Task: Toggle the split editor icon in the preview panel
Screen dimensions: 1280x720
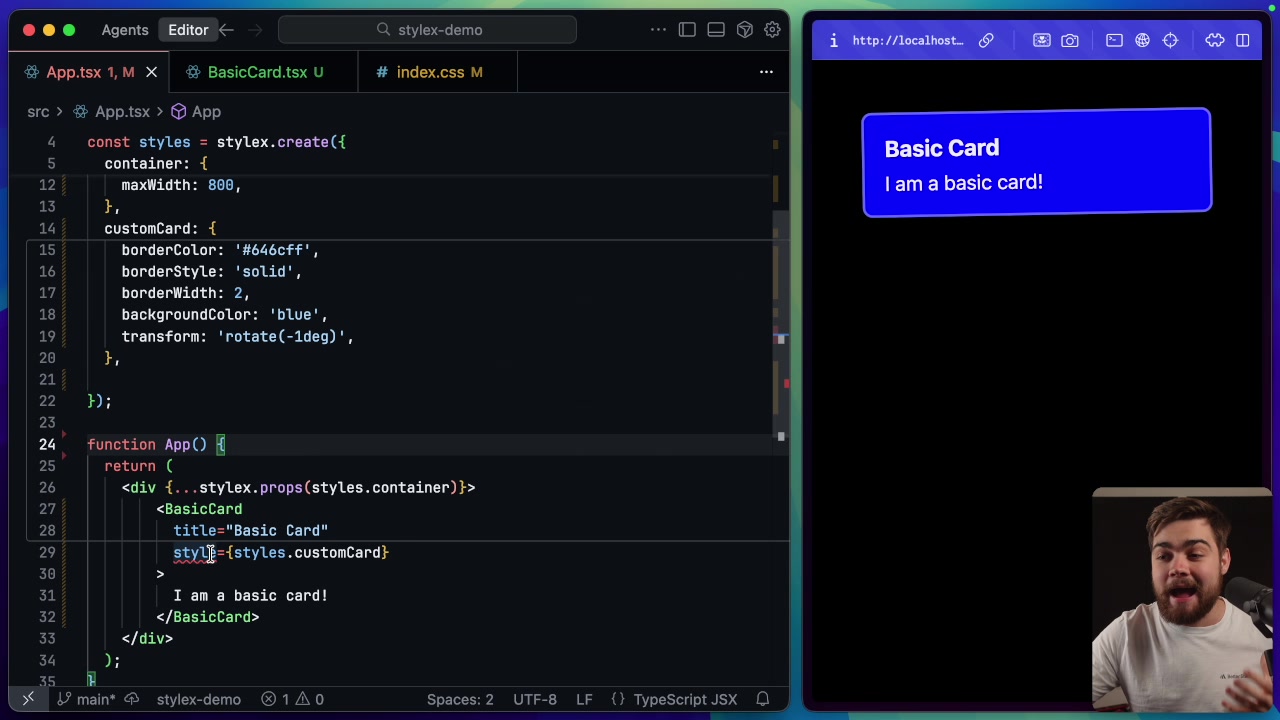Action: [x=1243, y=40]
